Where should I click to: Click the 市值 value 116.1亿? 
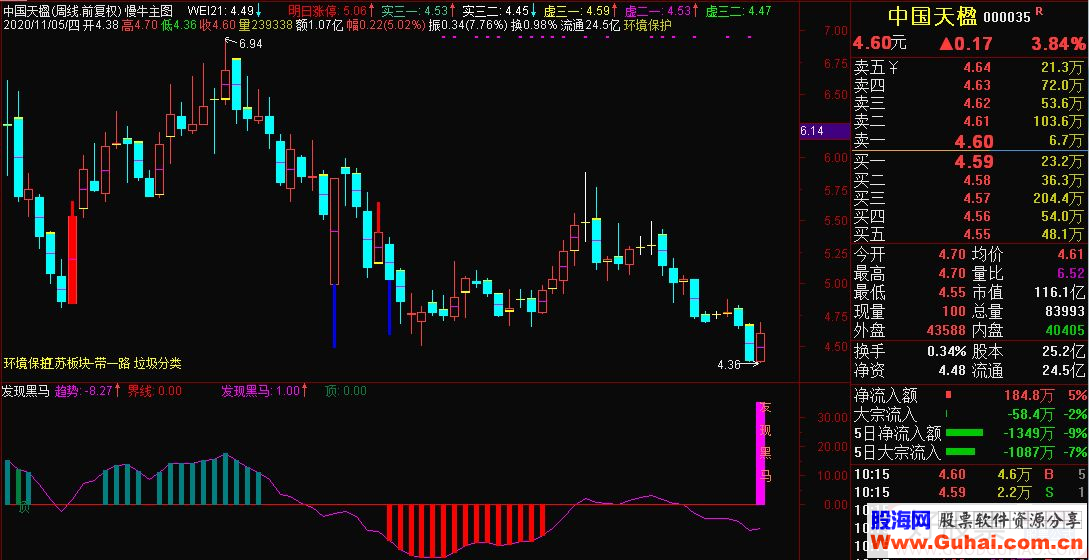point(1059,293)
